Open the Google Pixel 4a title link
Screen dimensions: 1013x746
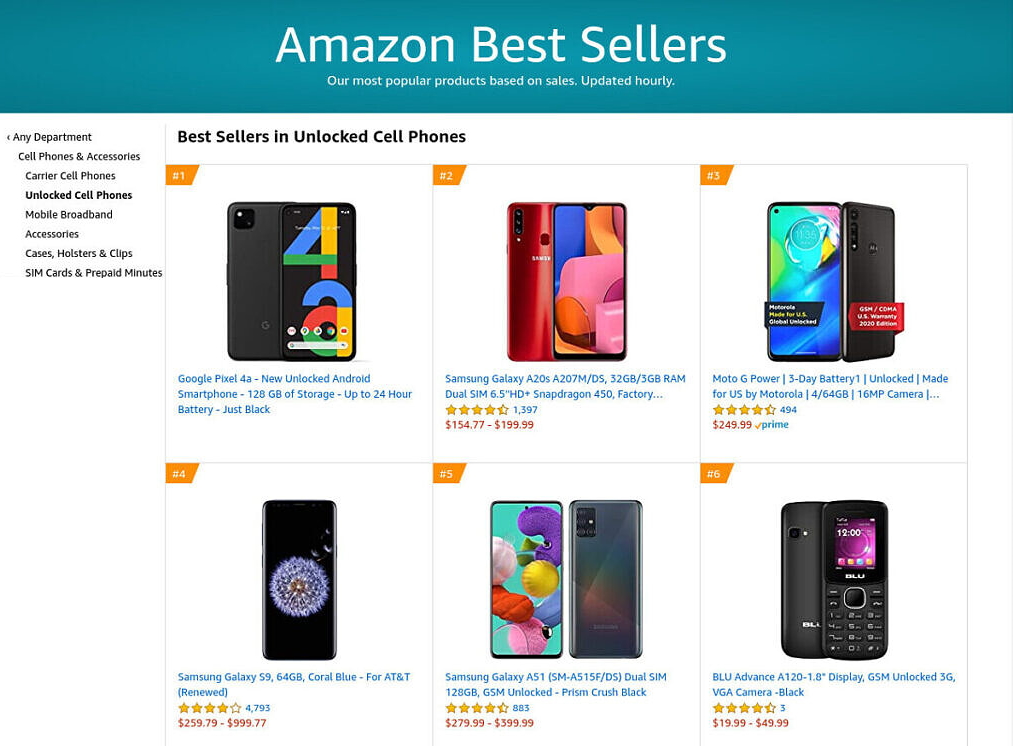(x=295, y=394)
